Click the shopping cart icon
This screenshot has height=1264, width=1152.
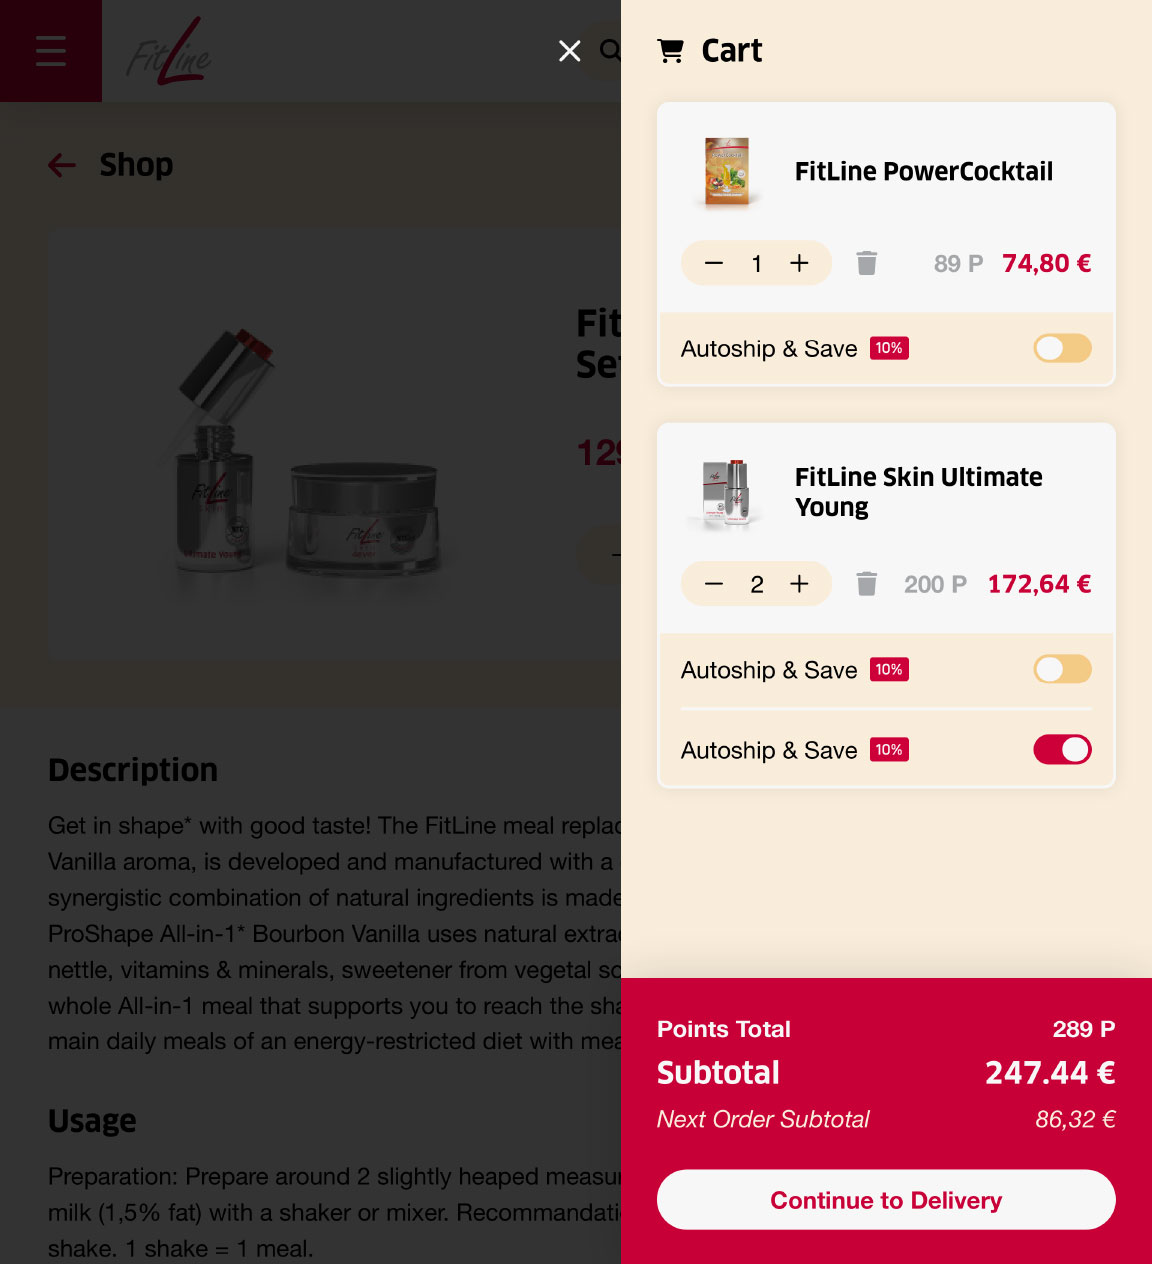(x=671, y=50)
